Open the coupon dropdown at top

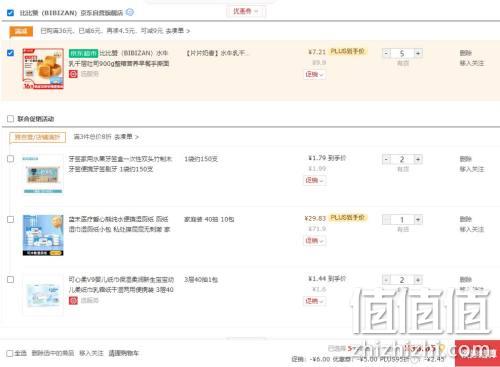tap(246, 11)
